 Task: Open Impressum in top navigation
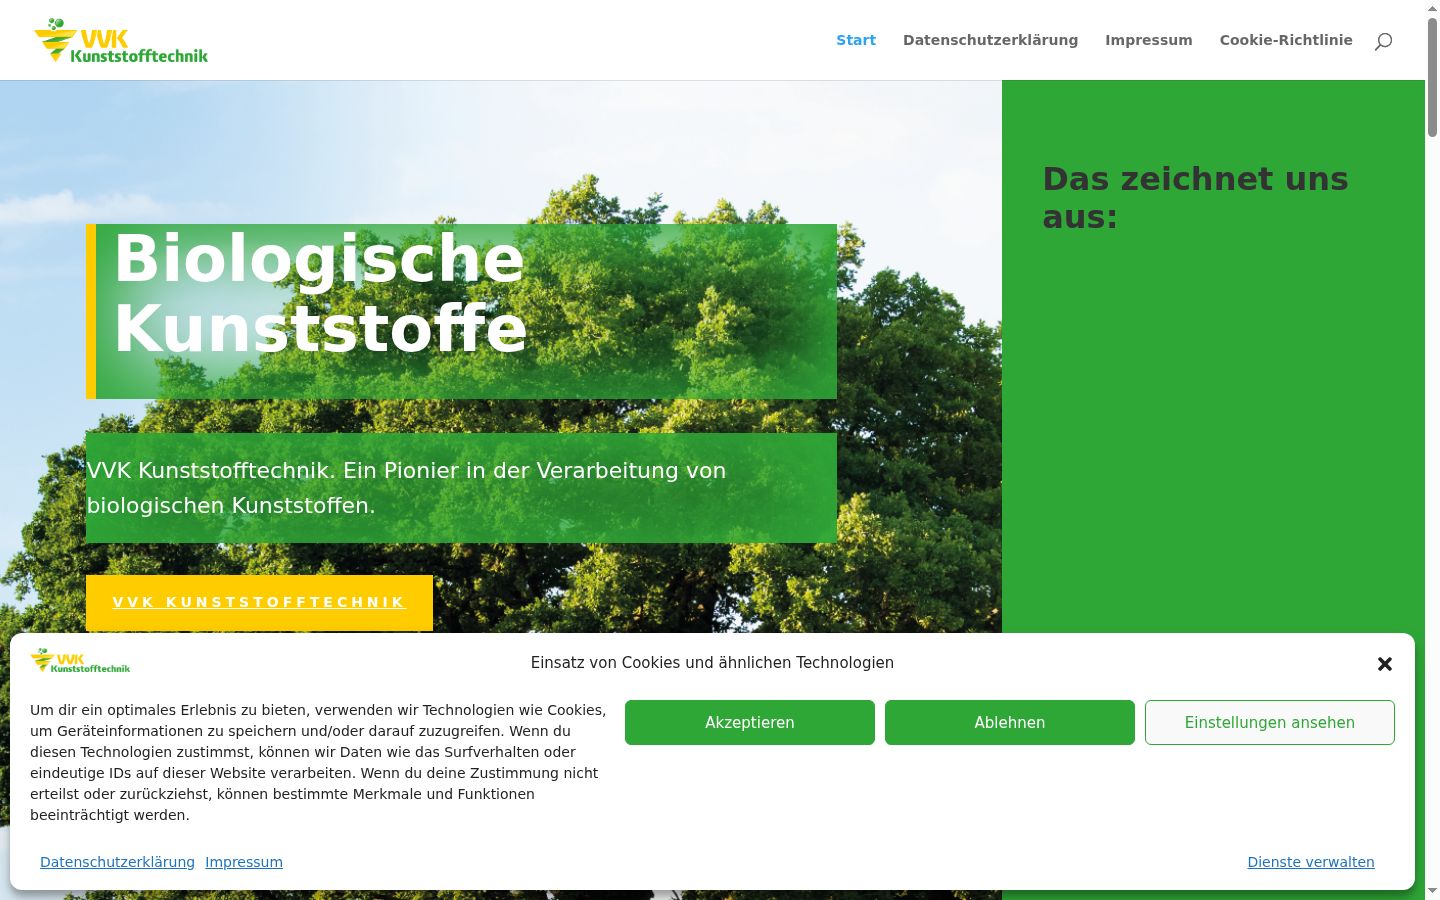[1149, 40]
